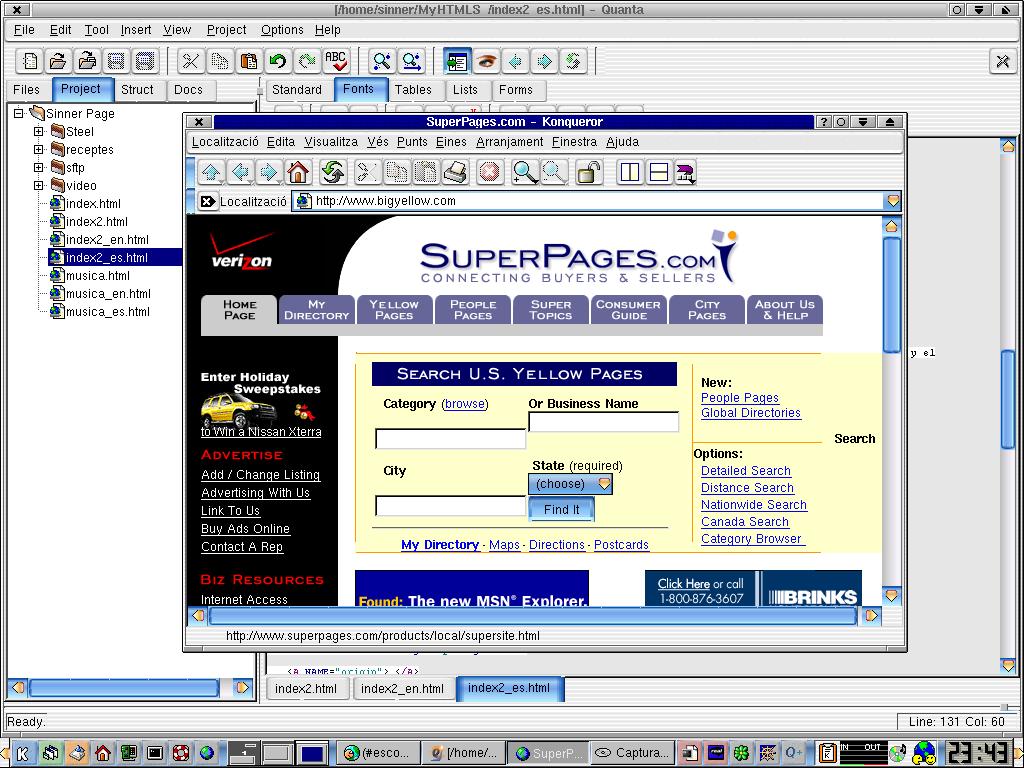Click the Konqueror horizontal scrollbar thumb
1024x768 pixels.
tap(532, 616)
